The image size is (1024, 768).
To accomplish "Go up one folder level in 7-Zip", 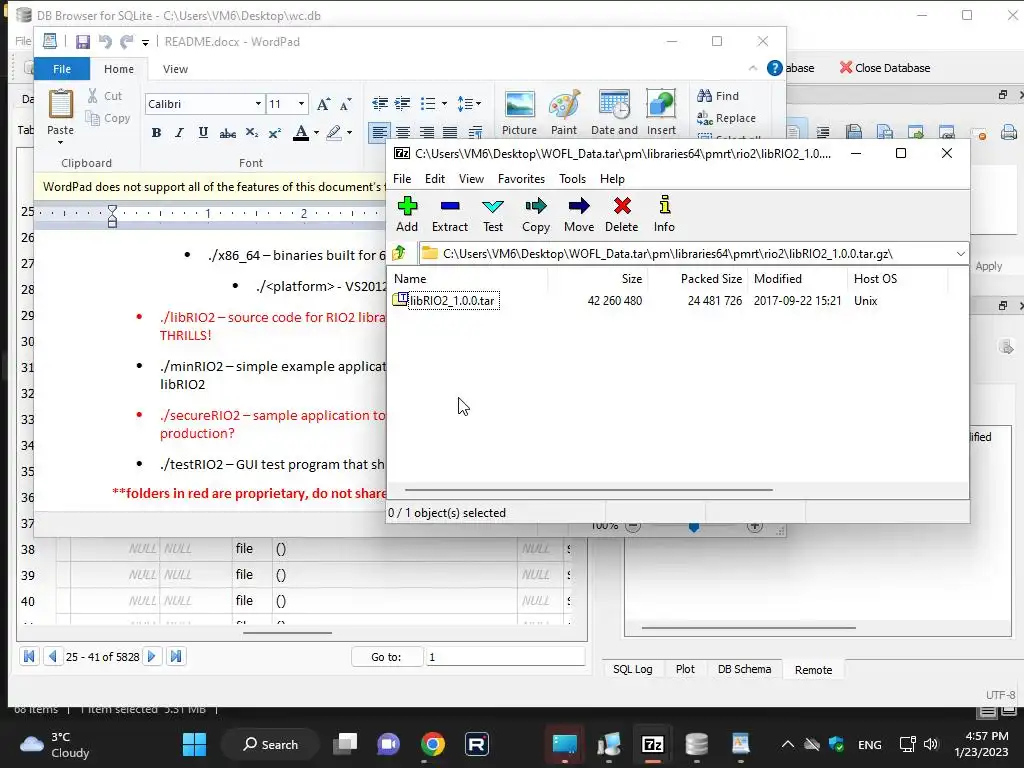I will click(x=399, y=253).
